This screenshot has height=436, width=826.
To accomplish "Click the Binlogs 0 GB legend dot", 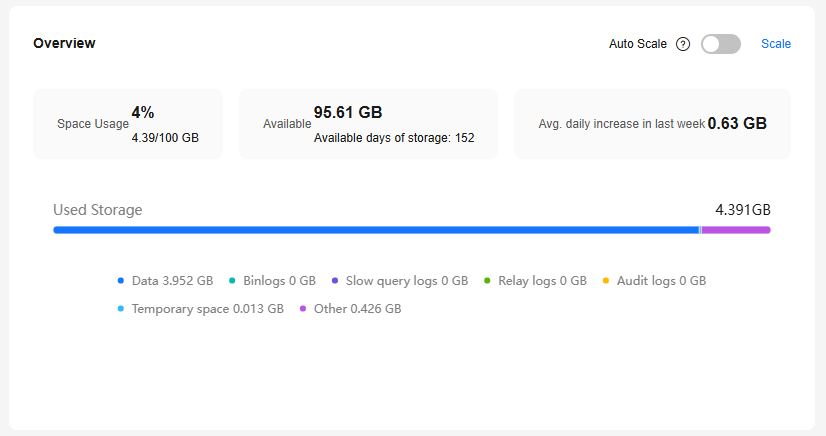I will (x=232, y=281).
